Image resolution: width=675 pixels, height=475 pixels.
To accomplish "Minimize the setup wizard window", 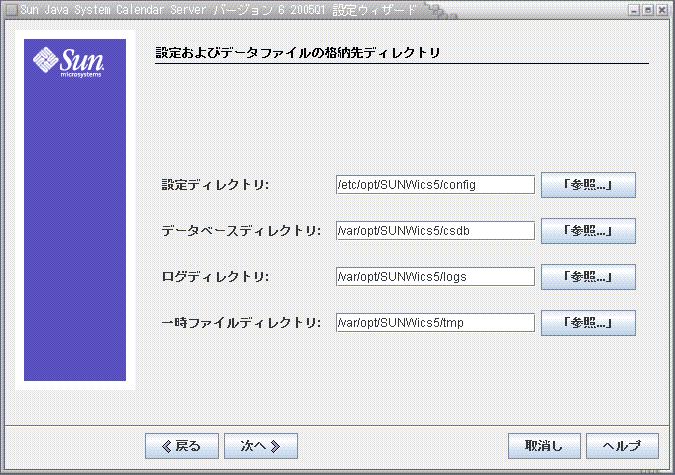I will point(634,10).
